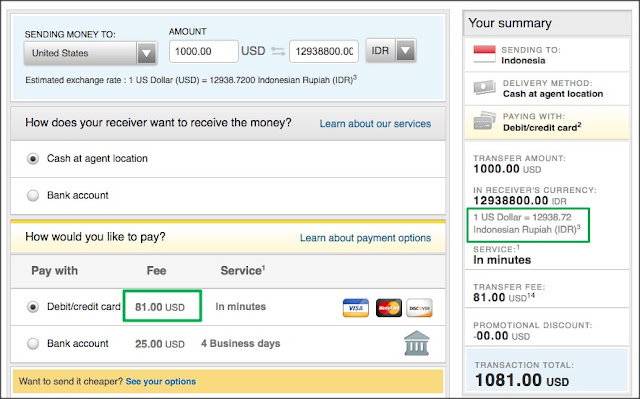Click Debit/credit card in summary

point(542,127)
